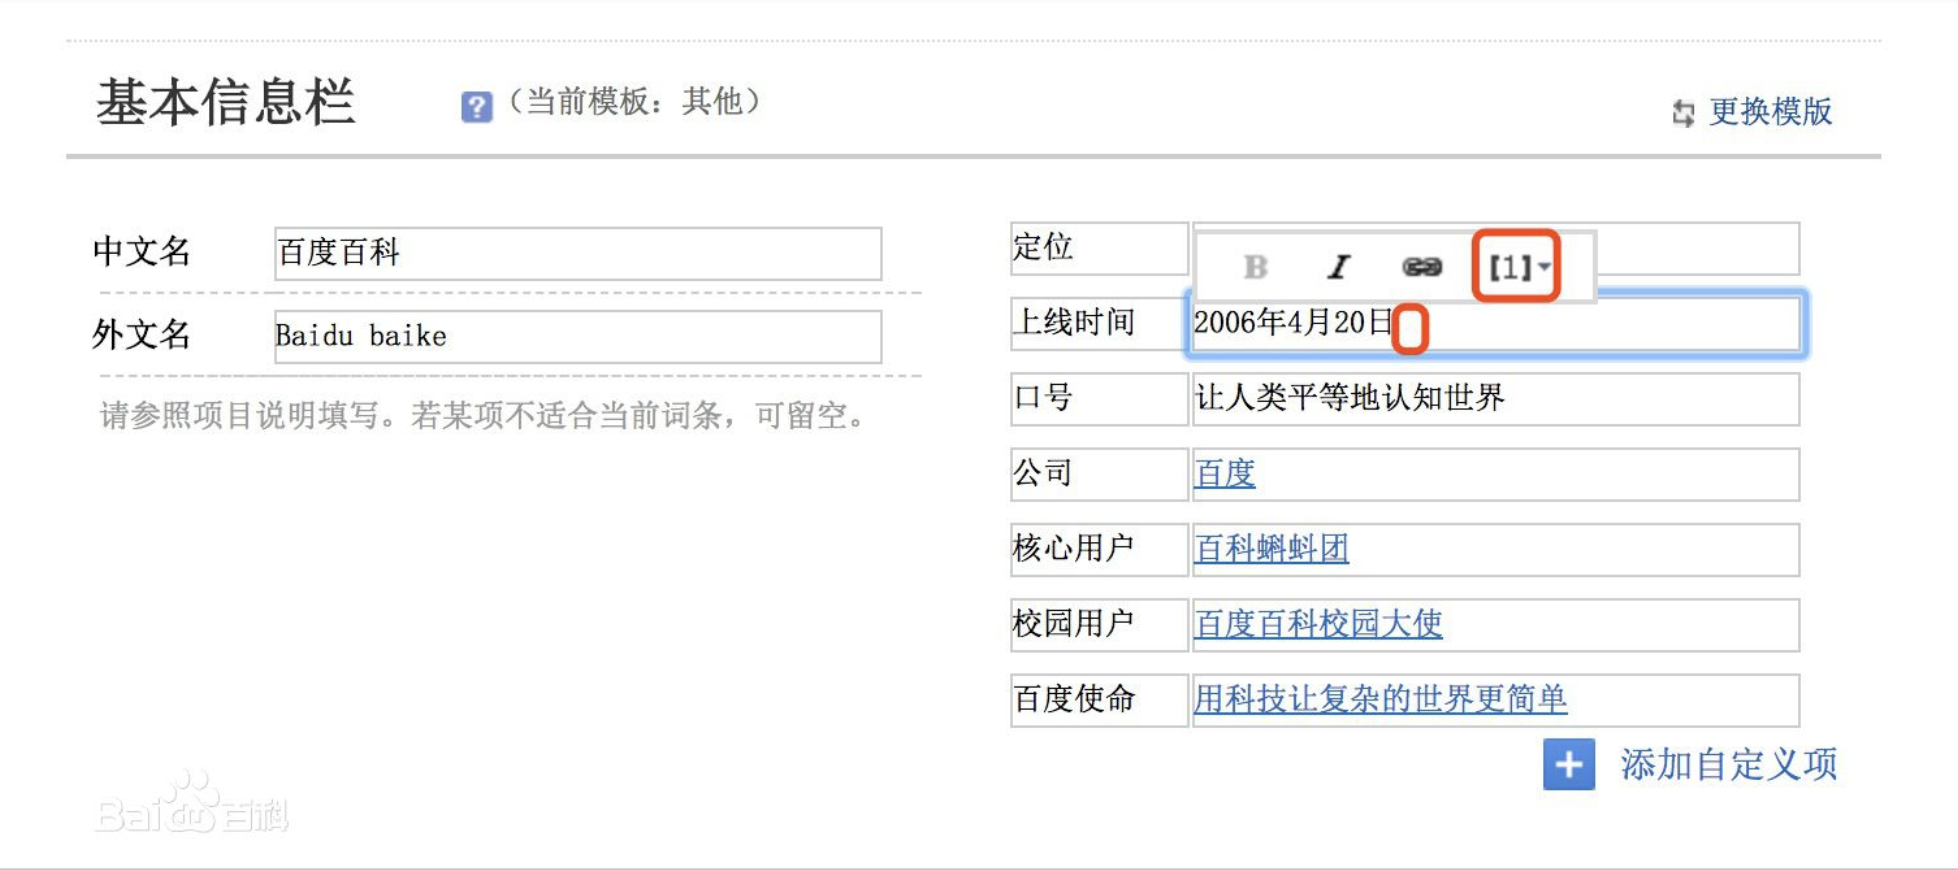Click the （当前模板：其他） text
1958x870 pixels.
pyautogui.click(x=635, y=102)
